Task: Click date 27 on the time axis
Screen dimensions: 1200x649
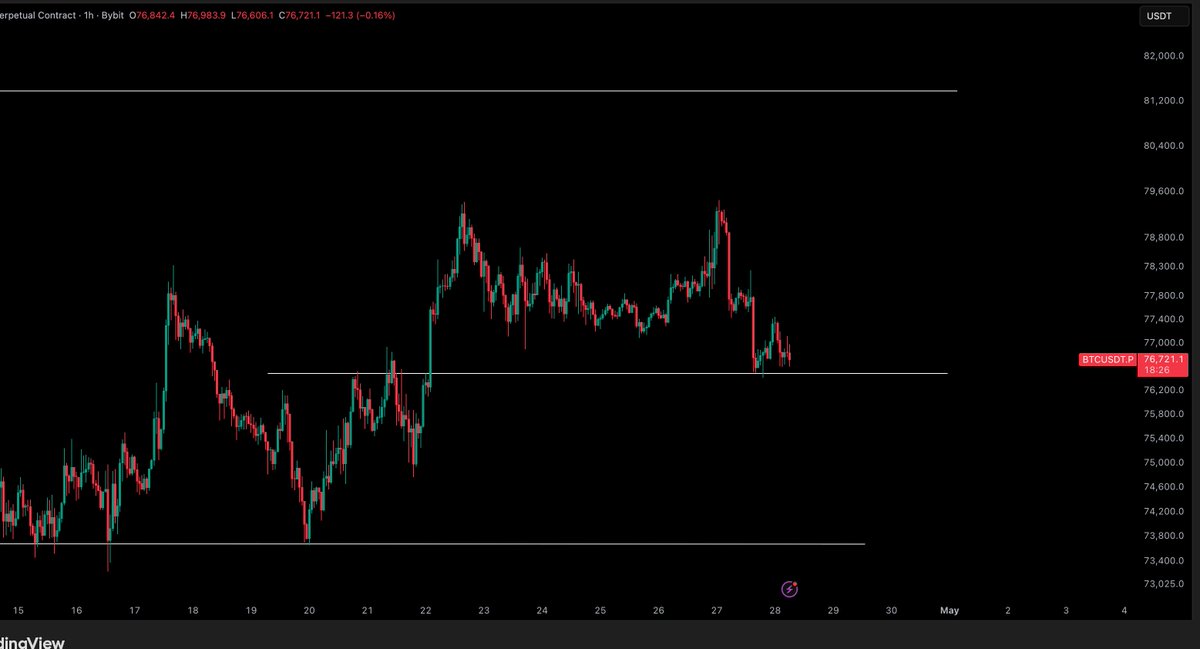Action: 717,610
